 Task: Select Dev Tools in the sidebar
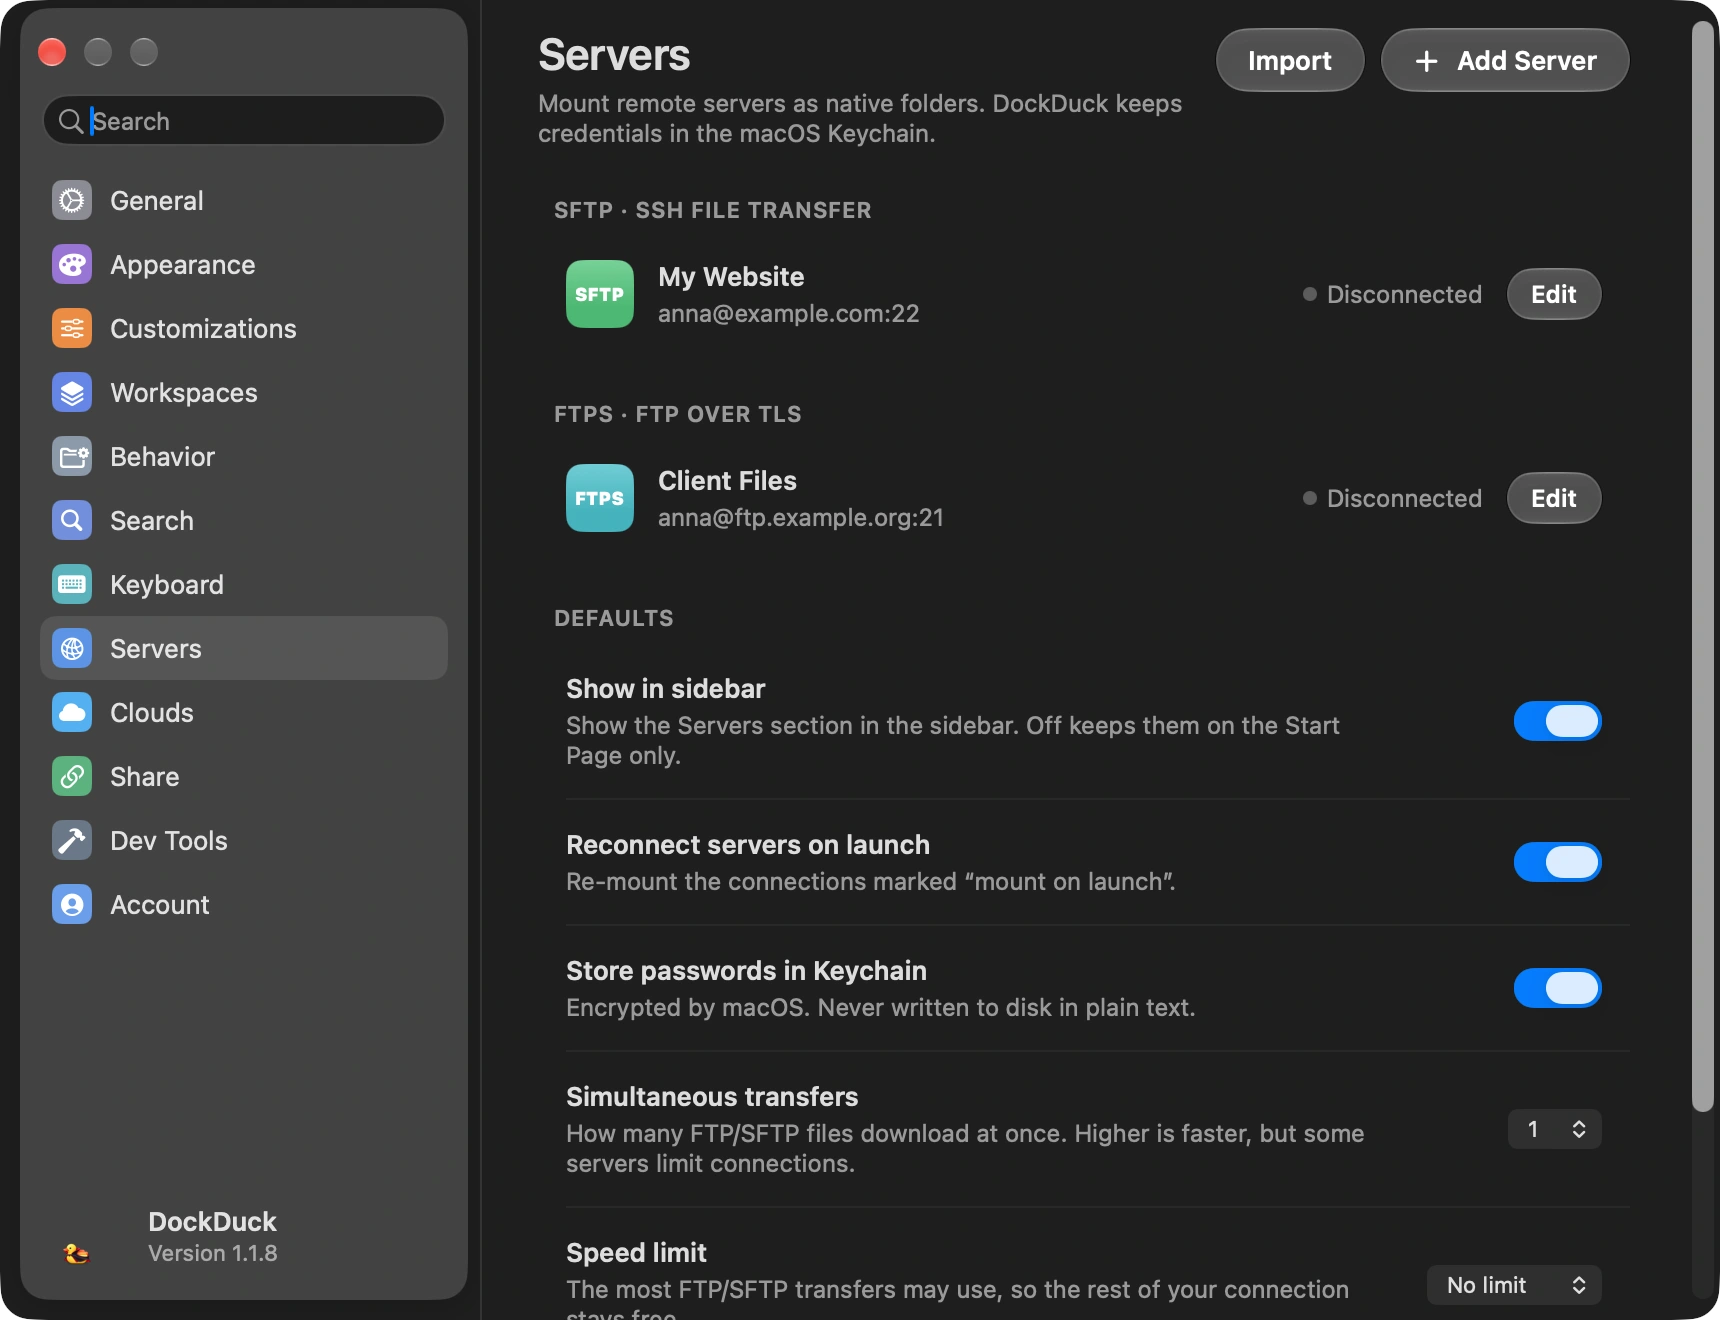point(244,841)
